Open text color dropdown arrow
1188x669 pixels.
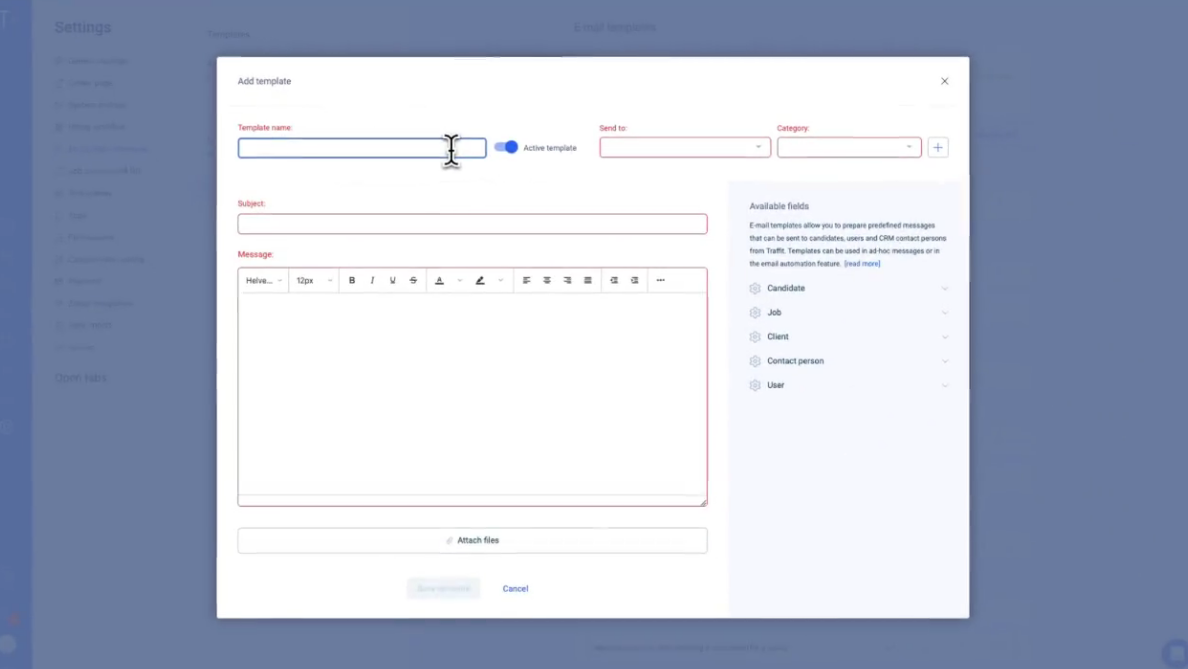coord(459,280)
